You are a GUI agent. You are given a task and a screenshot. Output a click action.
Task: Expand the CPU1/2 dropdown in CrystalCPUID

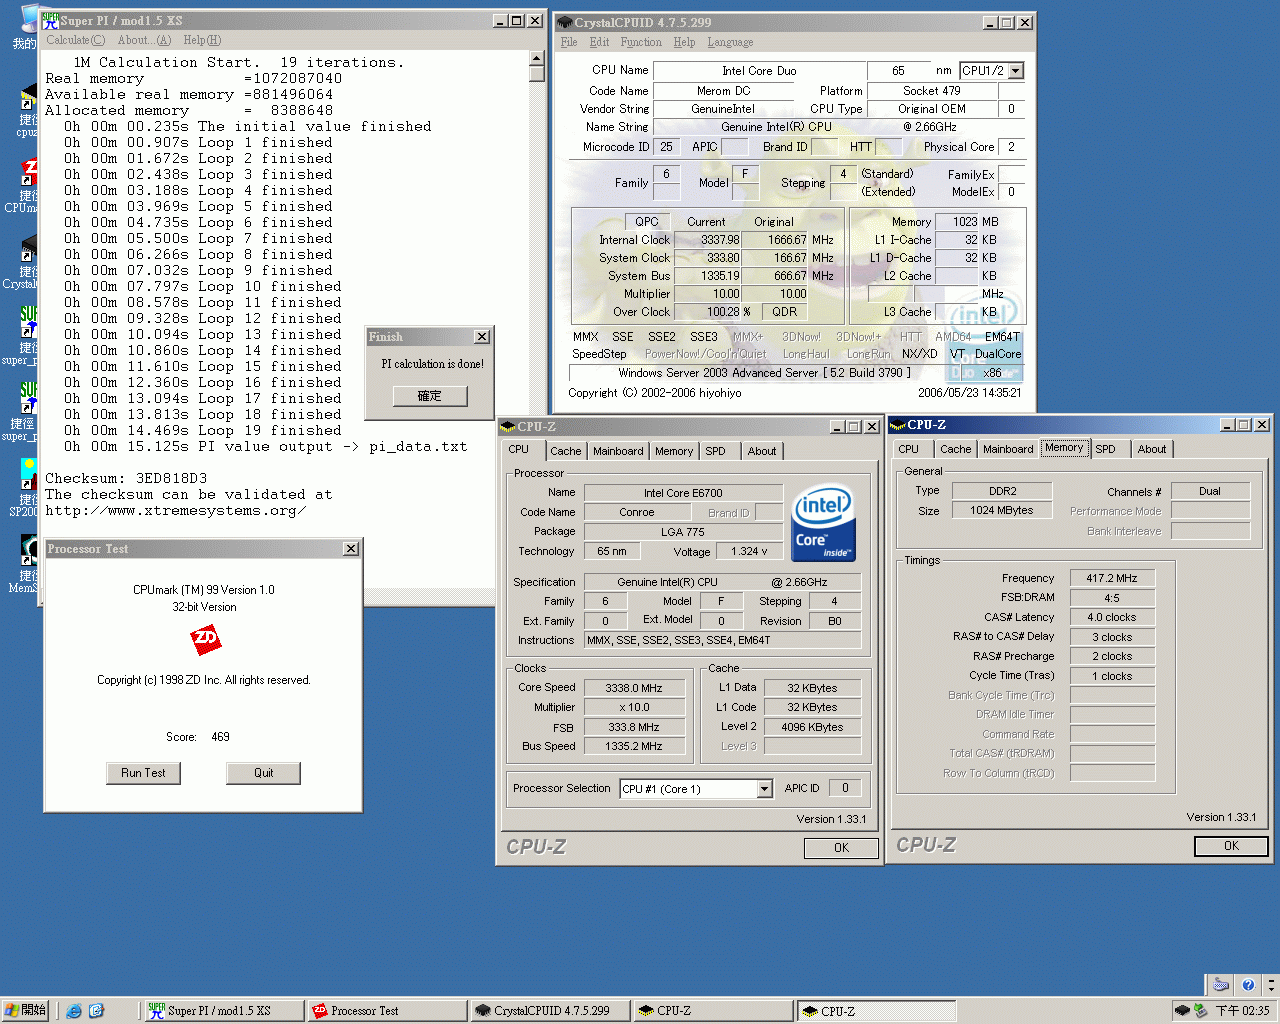tap(1016, 71)
